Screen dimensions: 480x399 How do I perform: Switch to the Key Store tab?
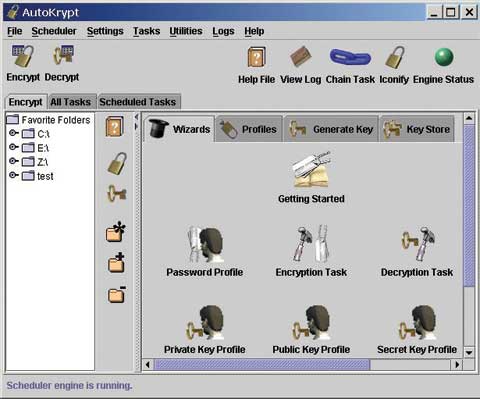coord(417,129)
